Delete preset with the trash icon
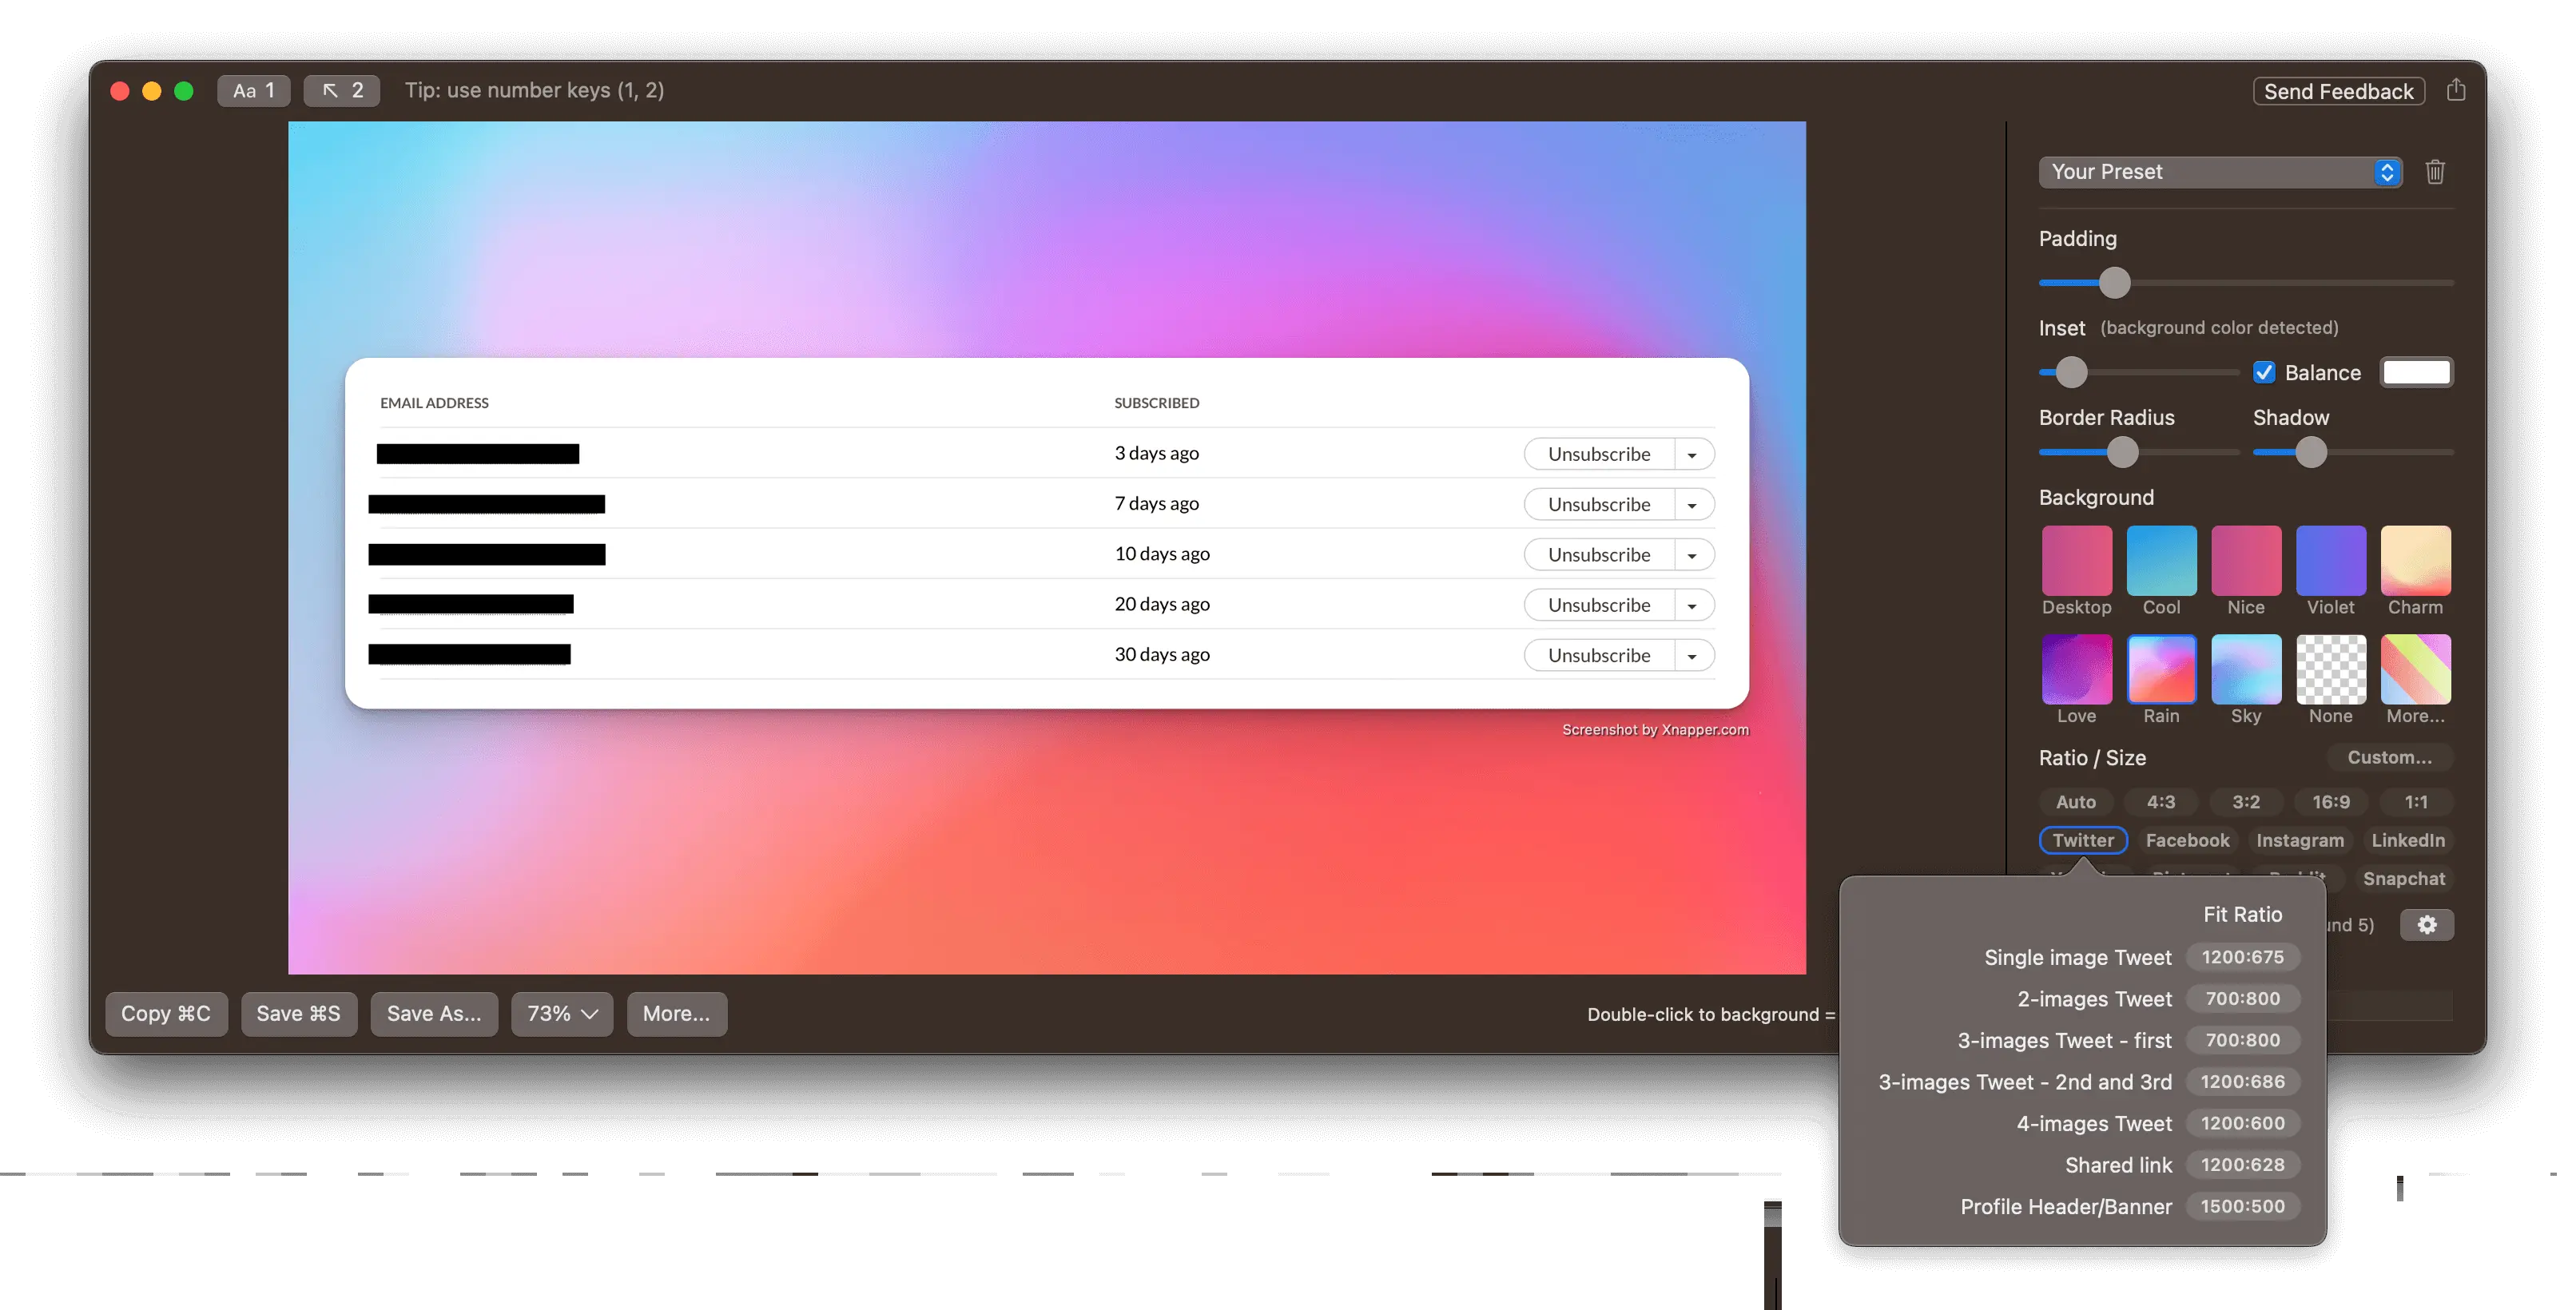This screenshot has width=2576, height=1310. pos(2435,172)
